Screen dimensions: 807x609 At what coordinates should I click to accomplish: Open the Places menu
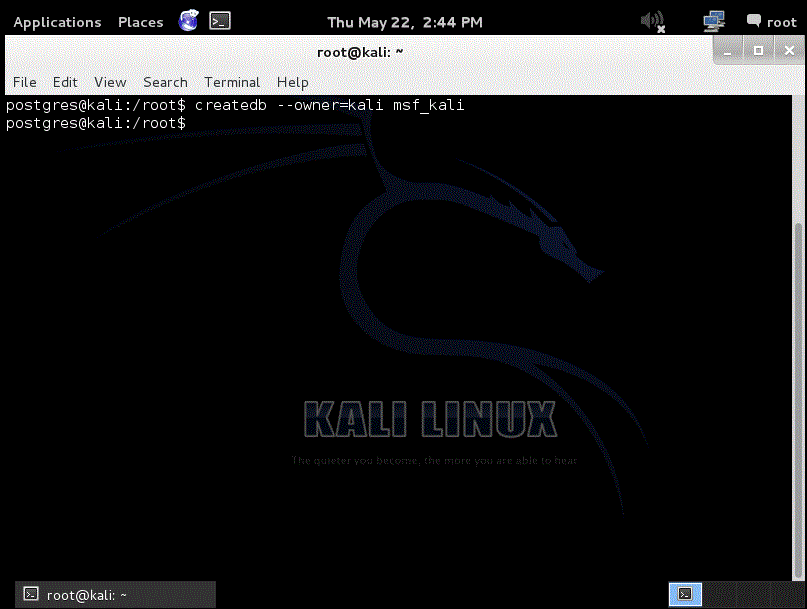point(141,22)
